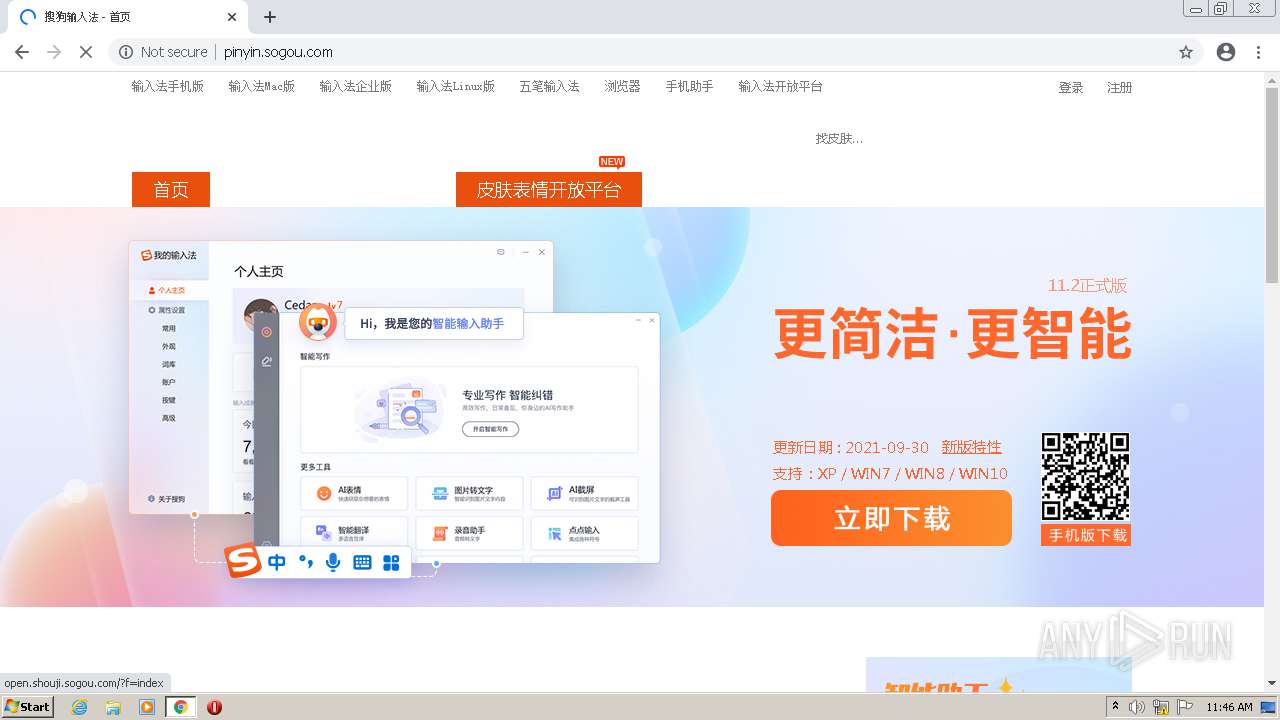Click the microphone voice input icon
Image resolution: width=1280 pixels, height=720 pixels.
tap(333, 563)
